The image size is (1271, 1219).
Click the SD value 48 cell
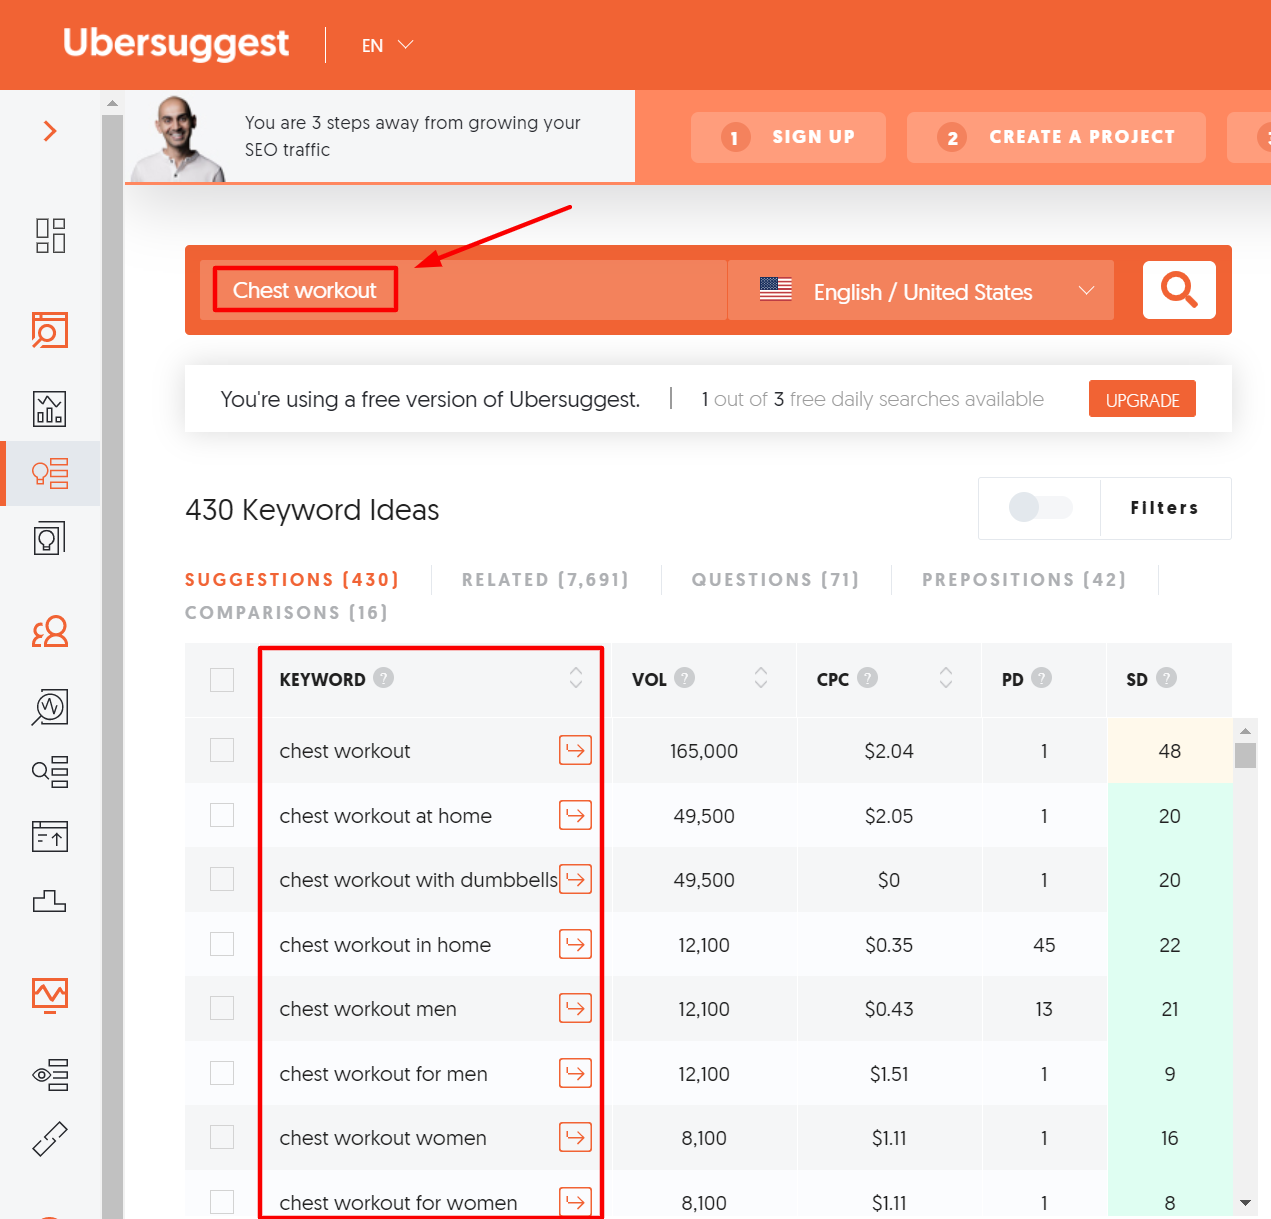pos(1169,751)
